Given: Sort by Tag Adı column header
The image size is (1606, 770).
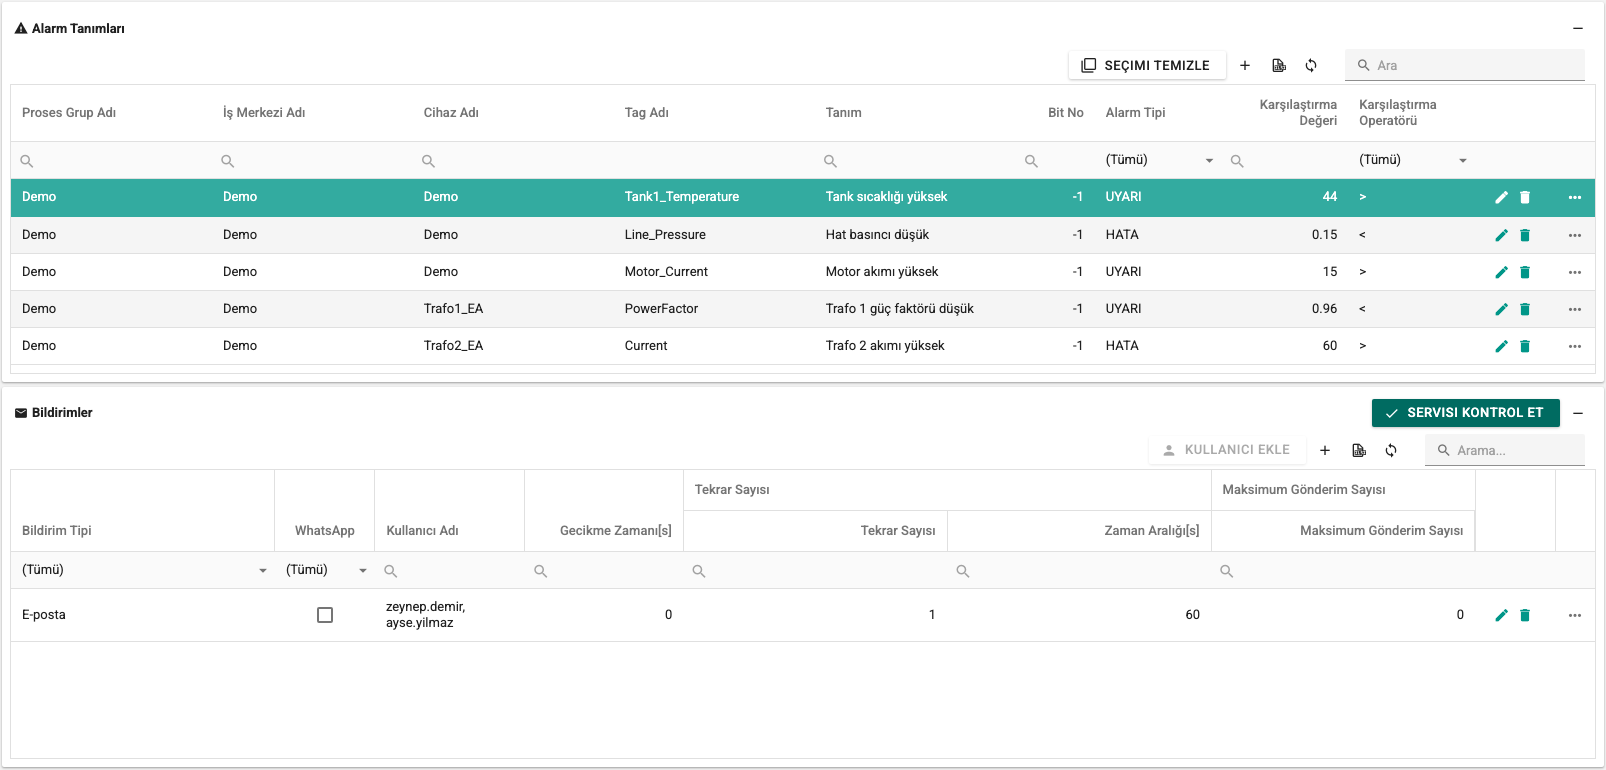Looking at the screenshot, I should [x=646, y=113].
